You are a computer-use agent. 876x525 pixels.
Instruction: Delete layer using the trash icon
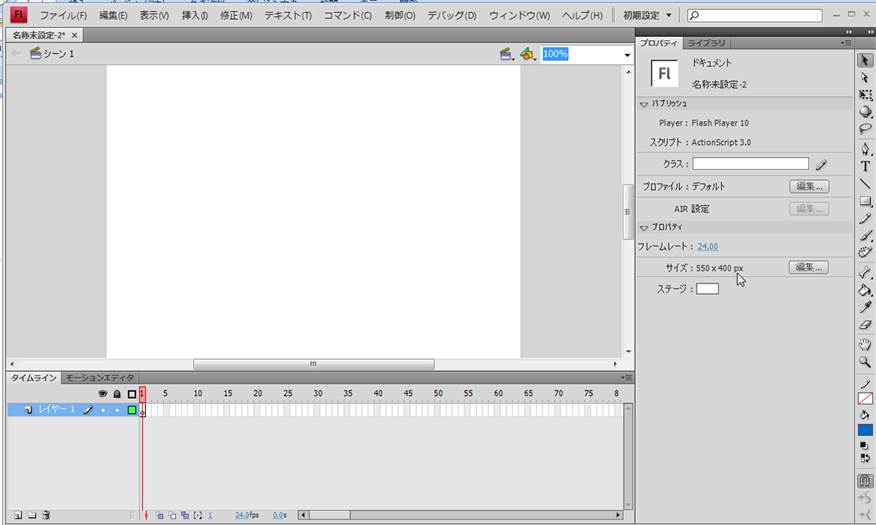tap(46, 515)
